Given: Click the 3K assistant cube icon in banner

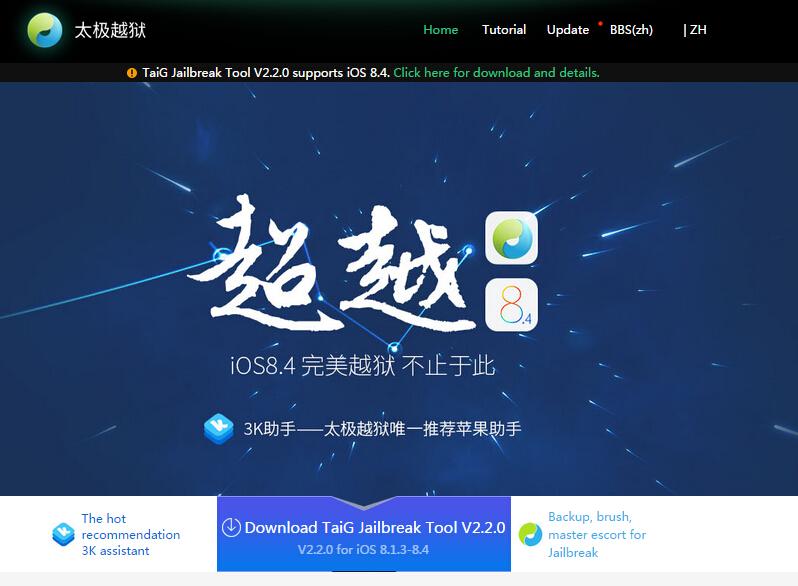Looking at the screenshot, I should [219, 428].
